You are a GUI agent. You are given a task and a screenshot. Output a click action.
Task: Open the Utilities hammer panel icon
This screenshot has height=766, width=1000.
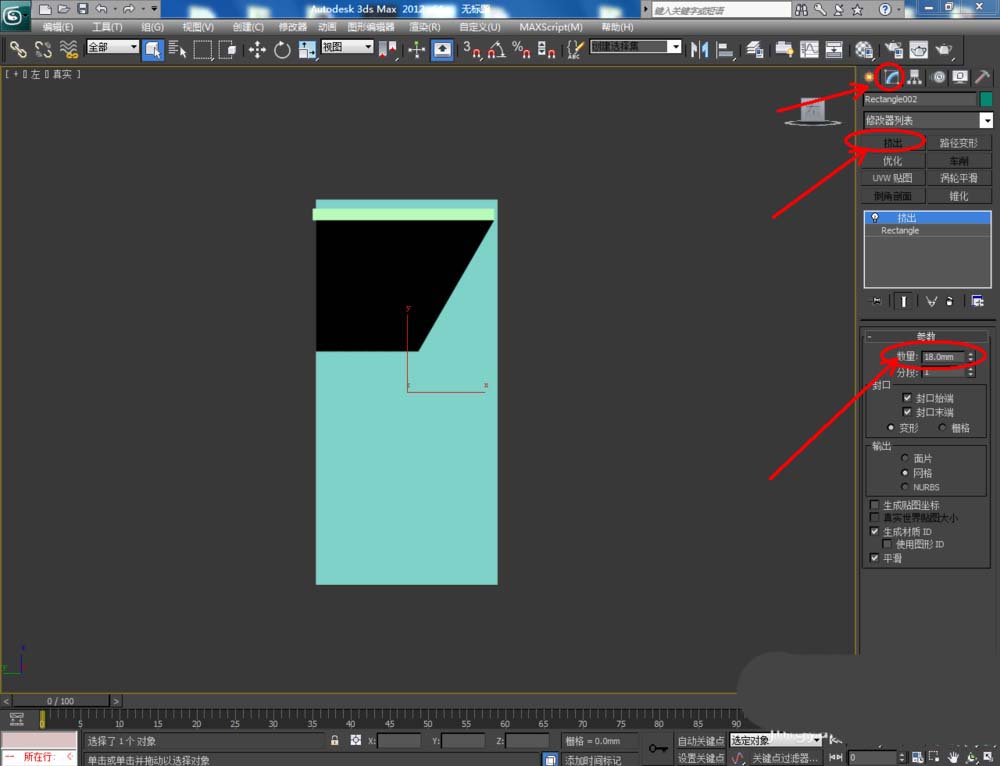[x=983, y=77]
